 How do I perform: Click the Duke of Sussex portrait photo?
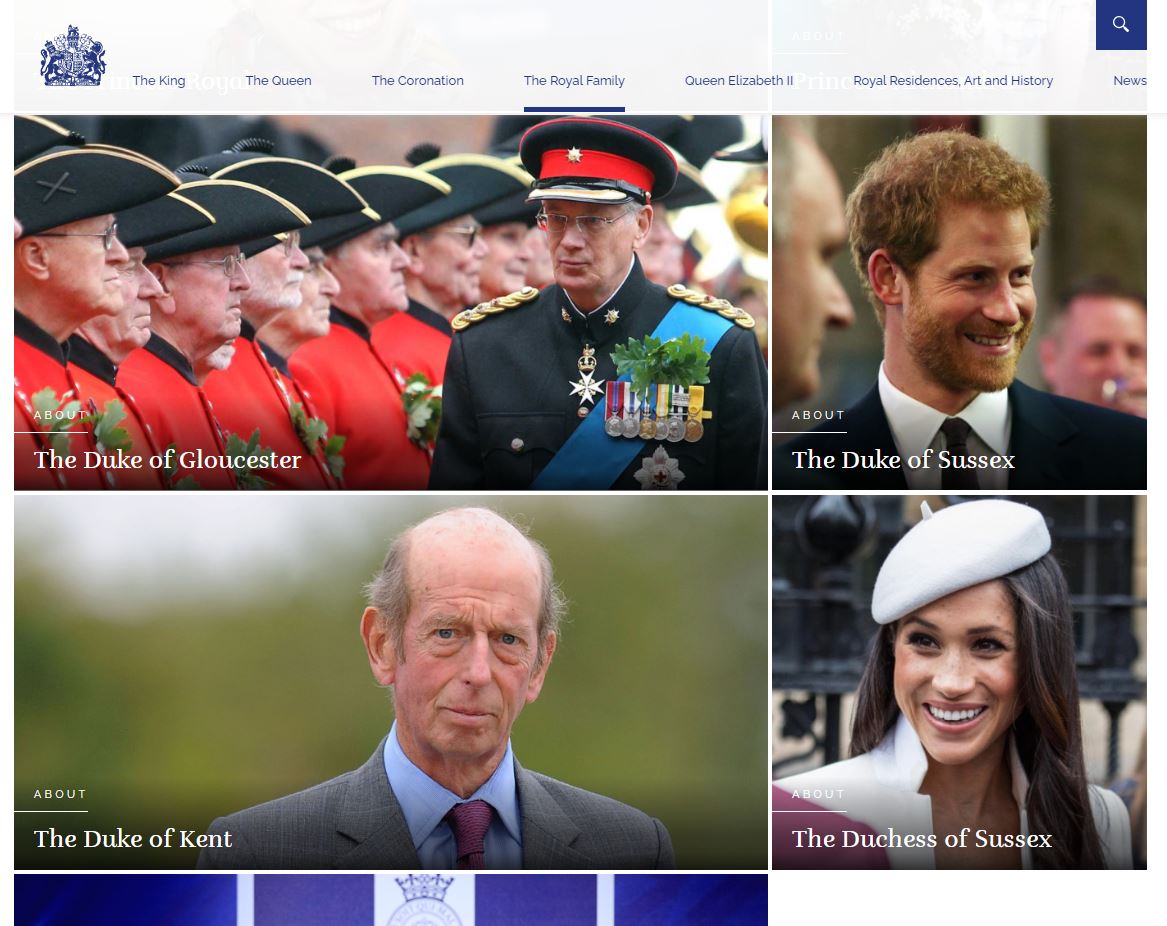(959, 302)
